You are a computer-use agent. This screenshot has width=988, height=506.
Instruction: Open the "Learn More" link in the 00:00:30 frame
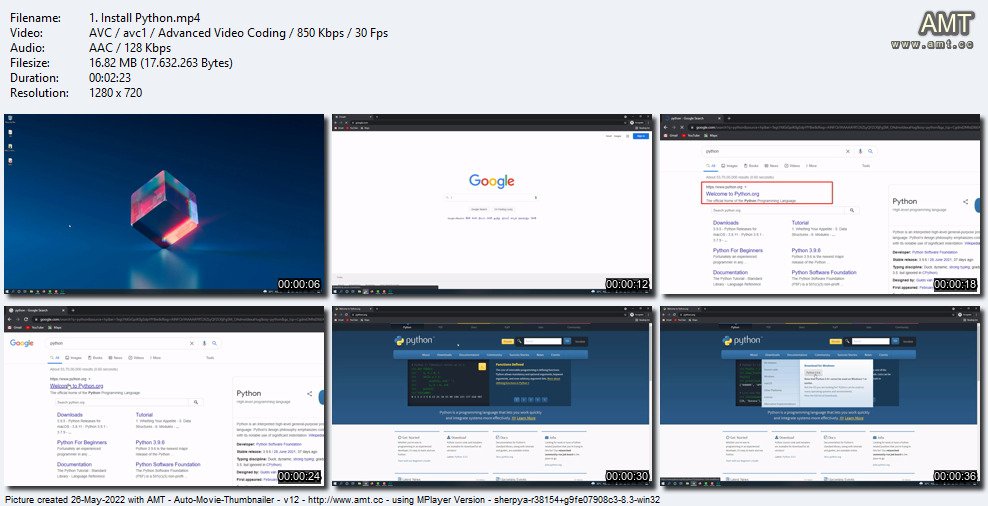(x=526, y=418)
